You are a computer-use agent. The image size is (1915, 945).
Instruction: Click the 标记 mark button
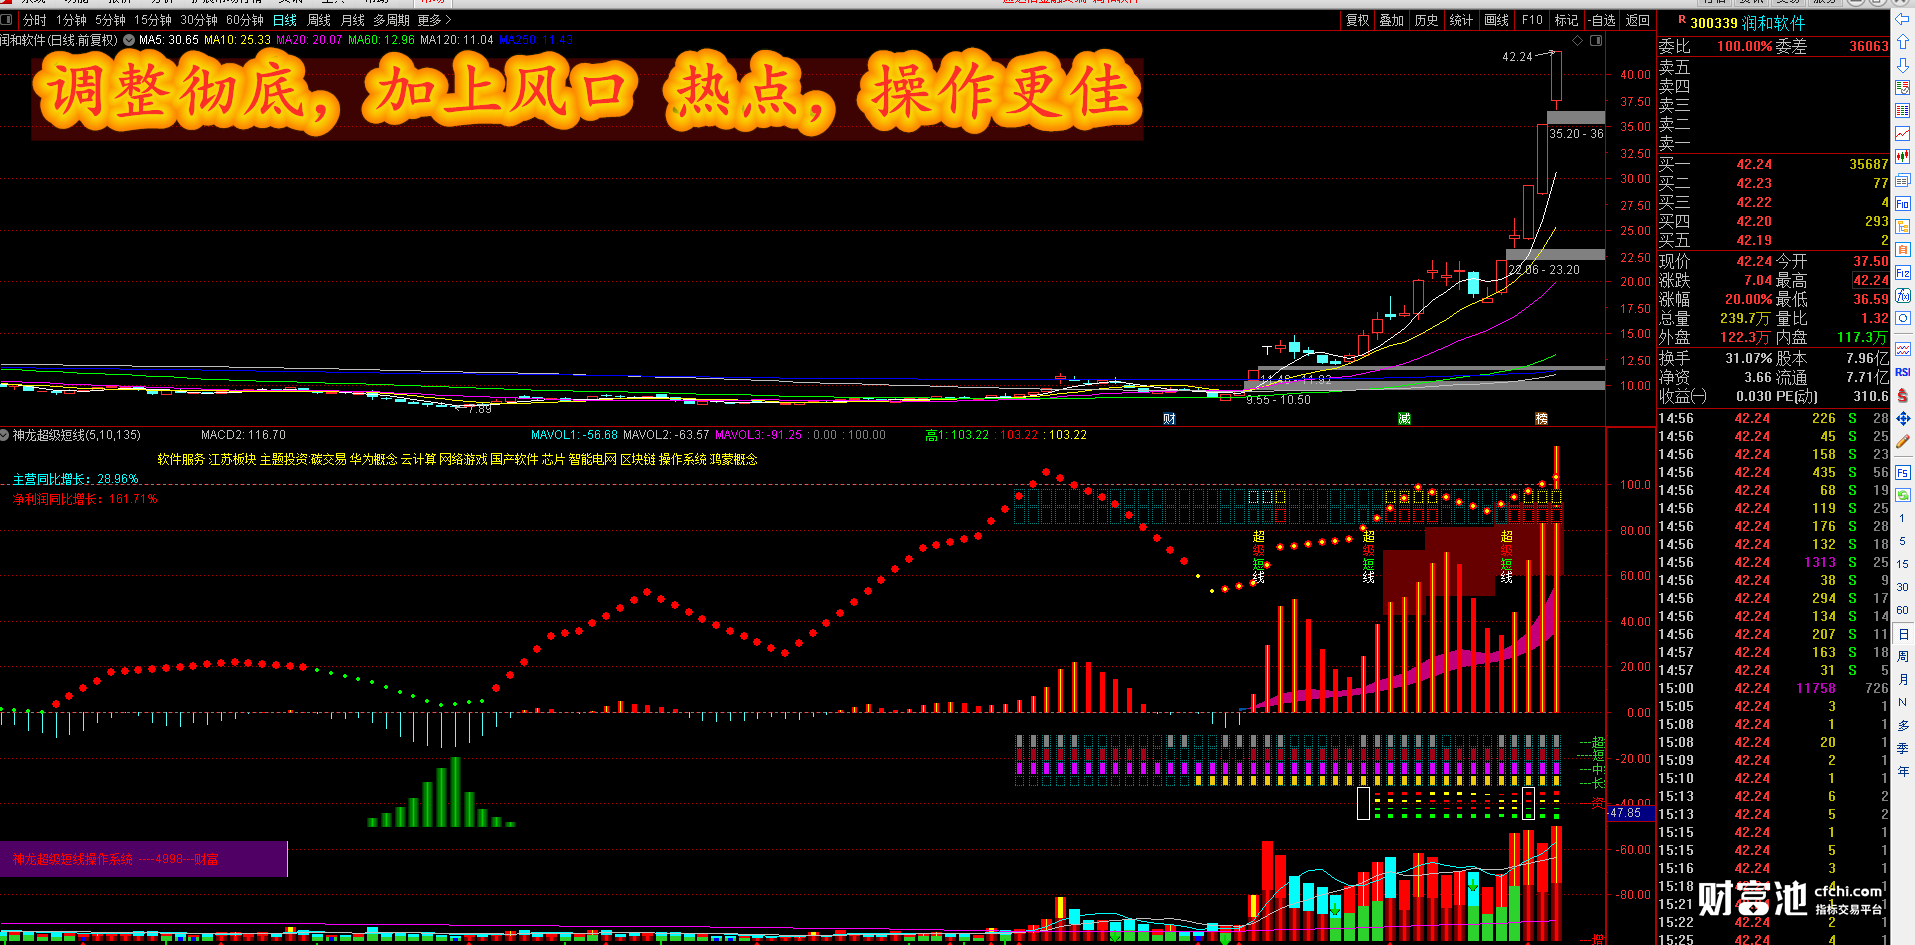tap(1566, 20)
